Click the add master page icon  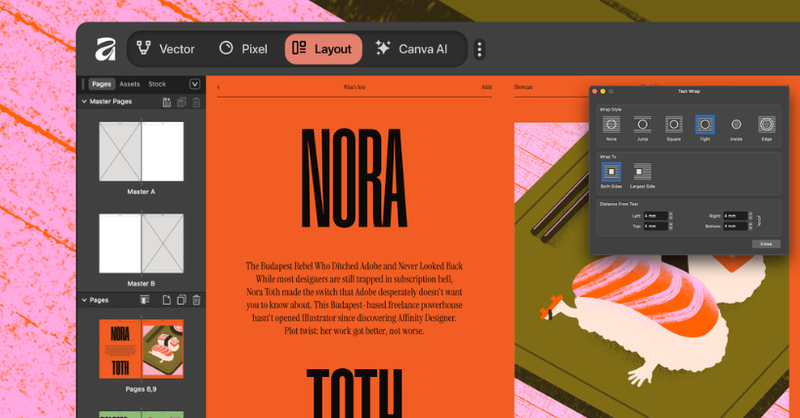click(166, 102)
